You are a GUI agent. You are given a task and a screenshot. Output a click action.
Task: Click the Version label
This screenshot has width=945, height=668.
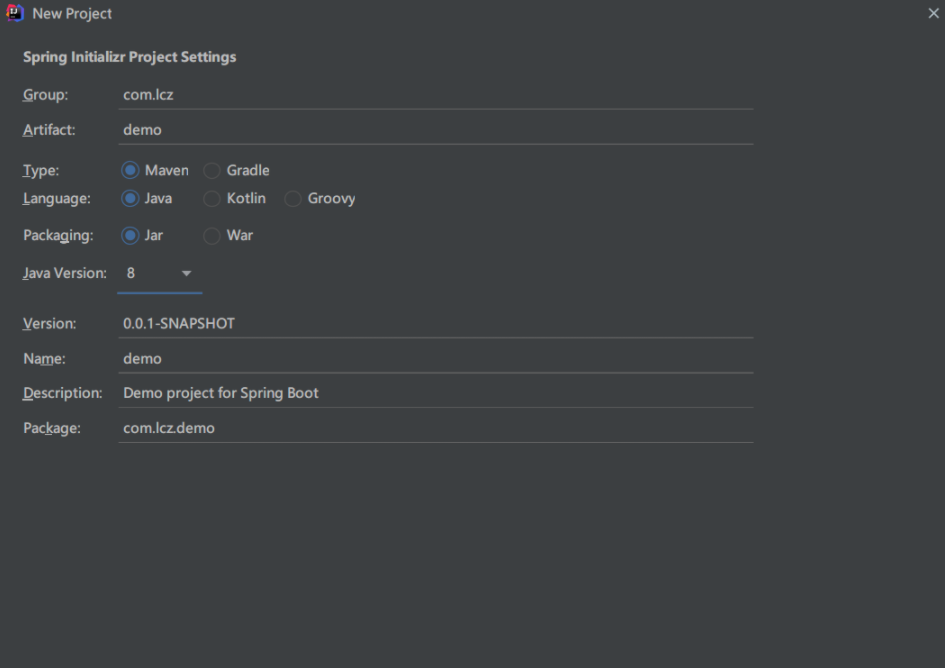[x=50, y=324]
